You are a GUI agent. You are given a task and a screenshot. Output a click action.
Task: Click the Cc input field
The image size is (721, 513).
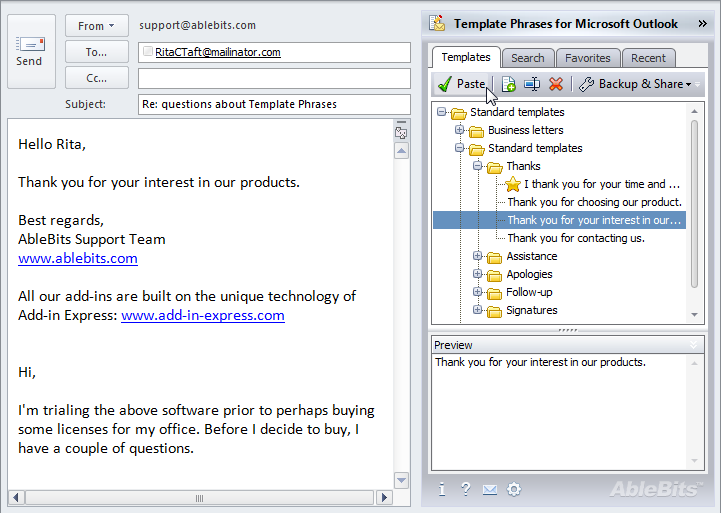(x=274, y=79)
